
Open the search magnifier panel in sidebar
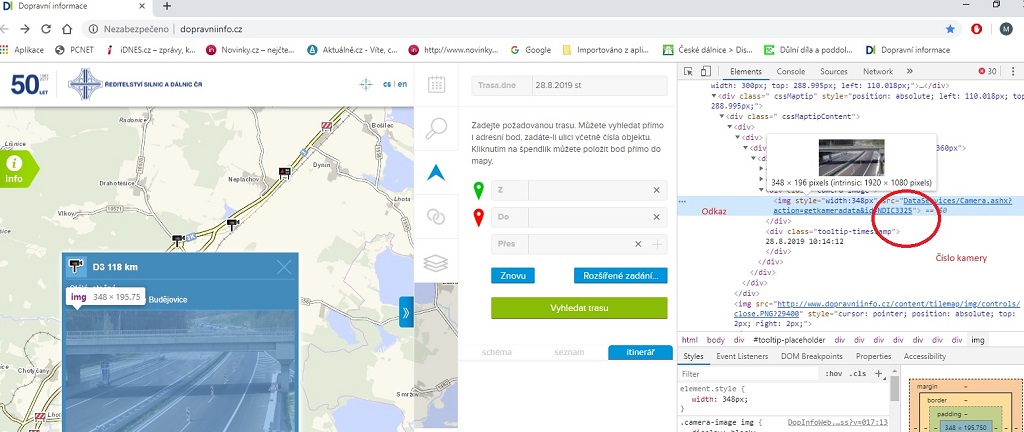click(x=436, y=129)
